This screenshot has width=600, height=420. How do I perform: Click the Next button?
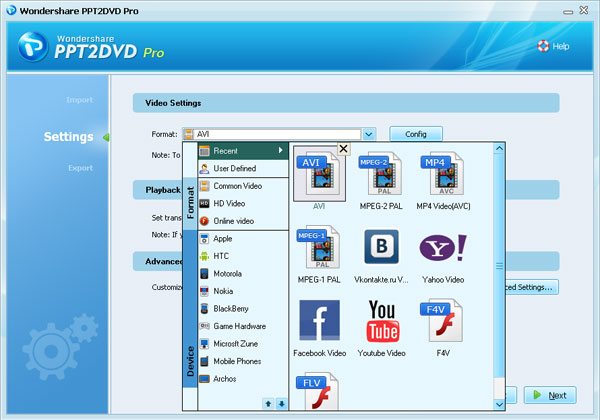coord(550,395)
